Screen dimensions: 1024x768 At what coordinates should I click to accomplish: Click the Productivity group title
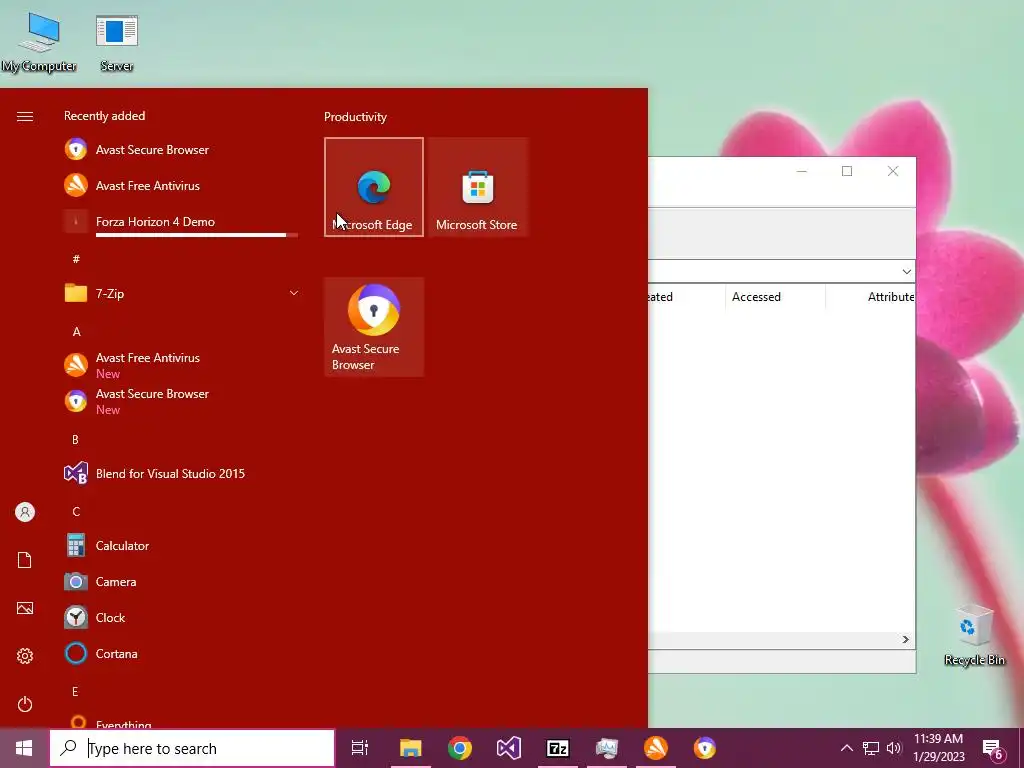[355, 117]
